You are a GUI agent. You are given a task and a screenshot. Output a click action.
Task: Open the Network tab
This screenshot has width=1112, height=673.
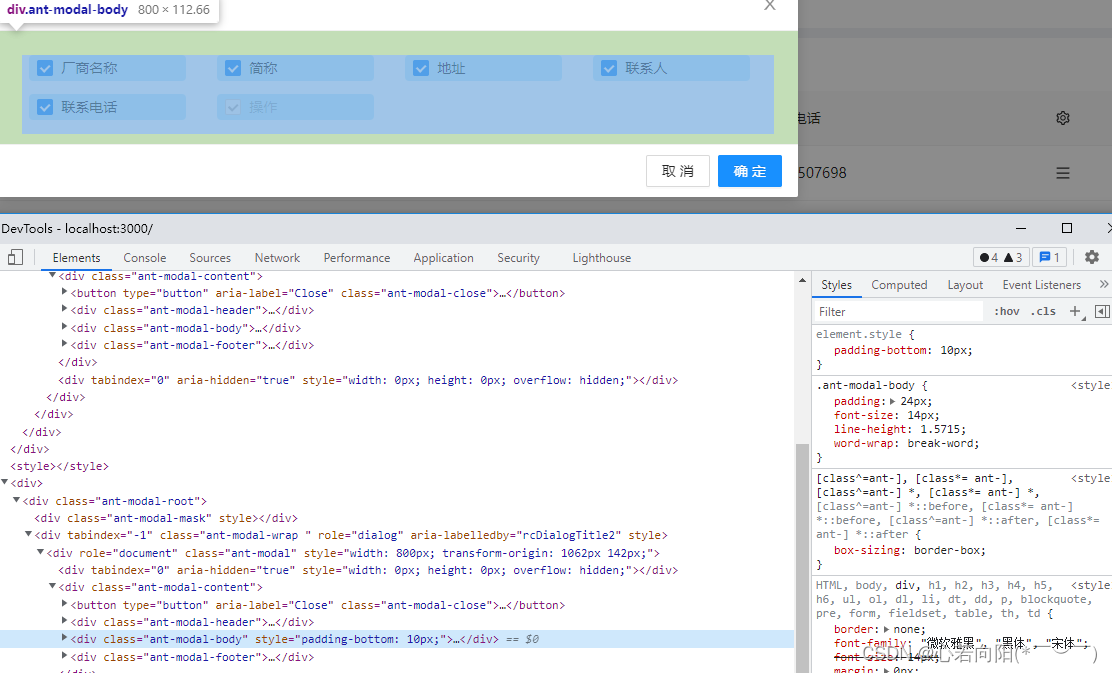[x=277, y=257]
